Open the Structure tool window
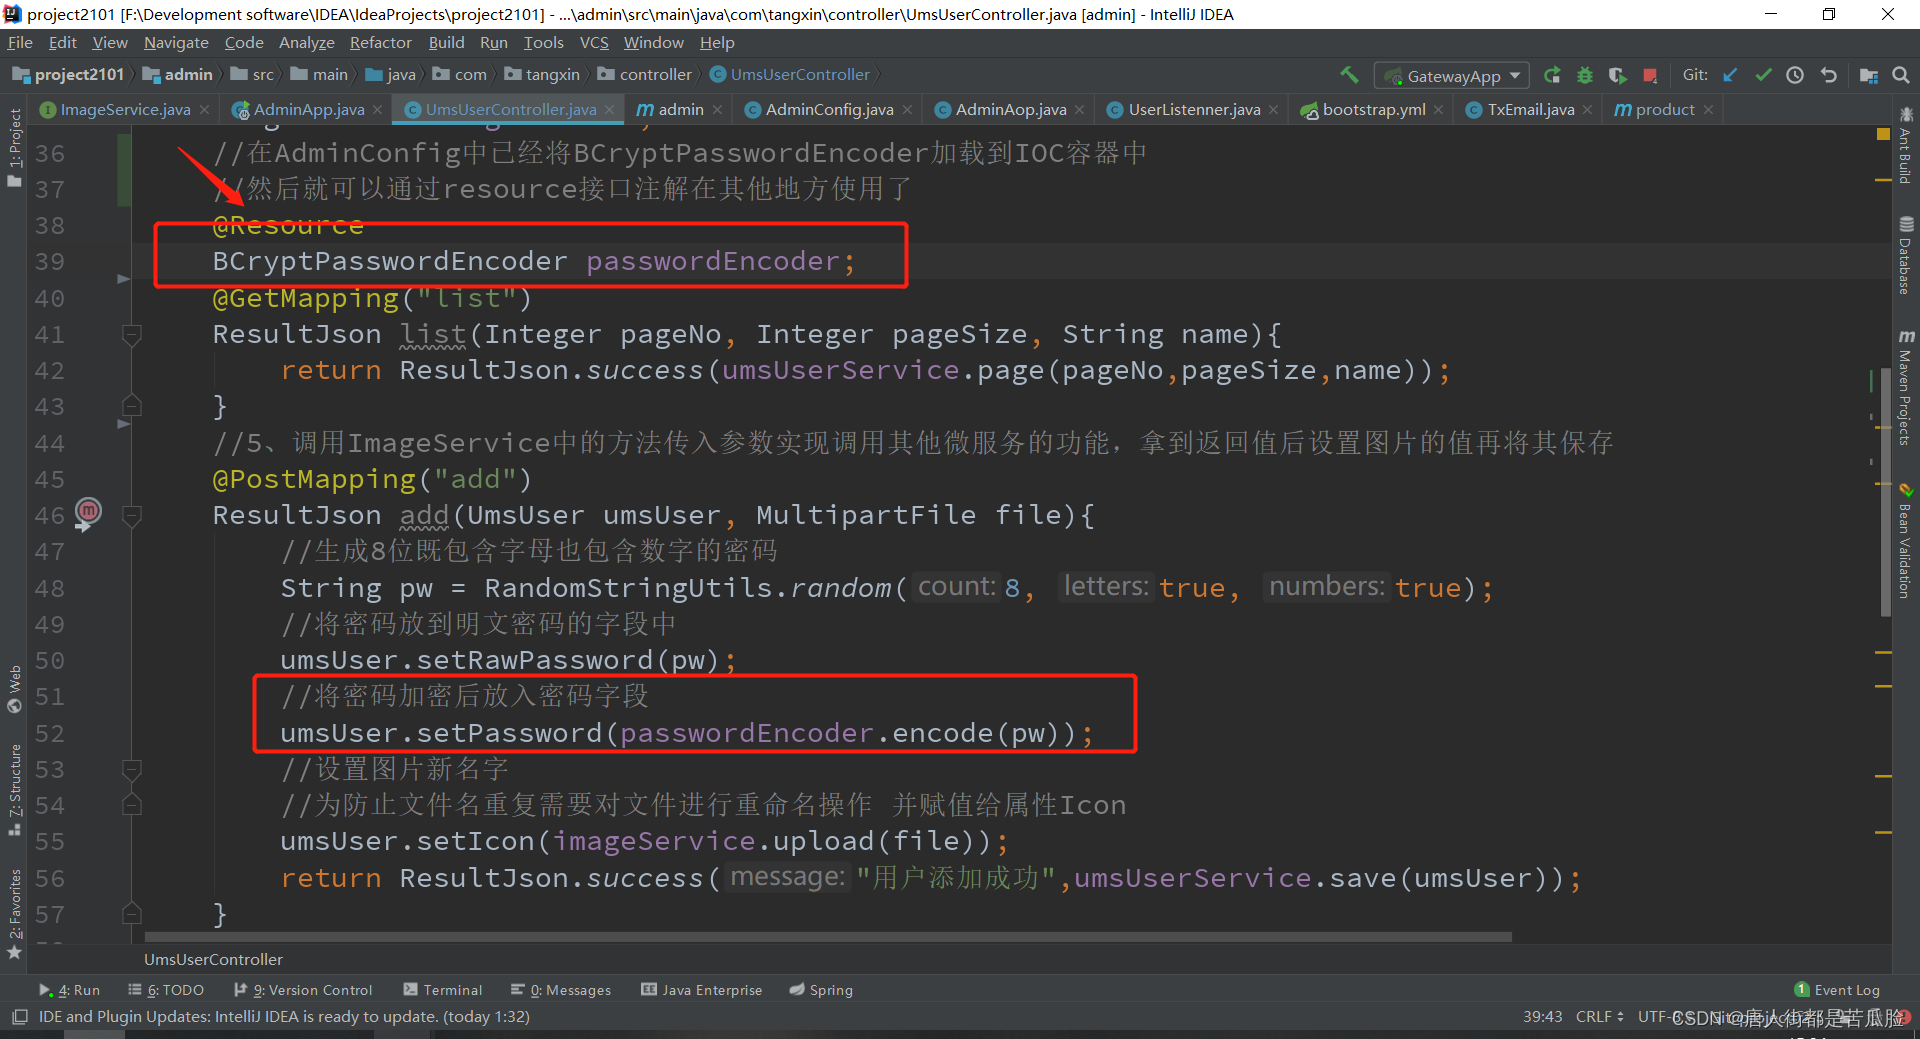Viewport: 1920px width, 1039px height. coord(14,788)
